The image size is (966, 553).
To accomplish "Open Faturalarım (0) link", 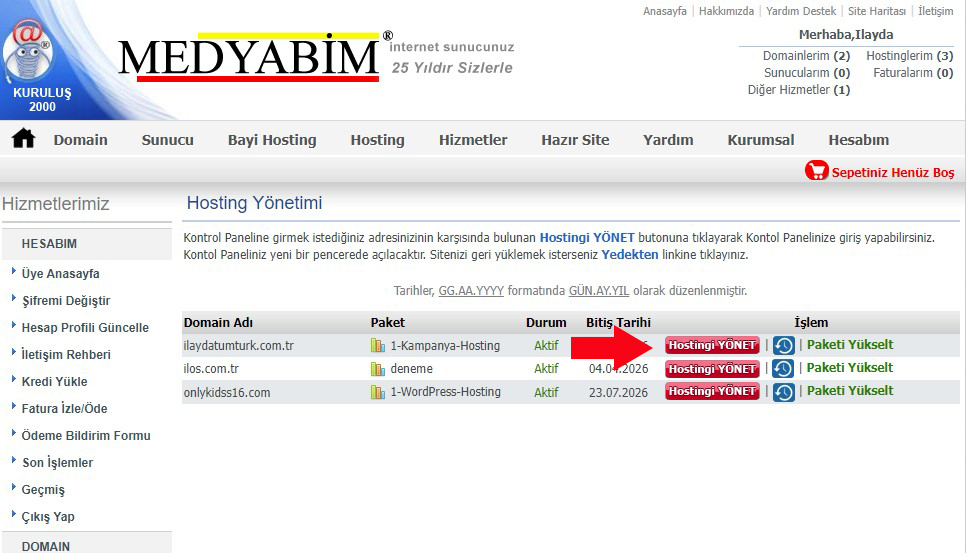I will click(x=913, y=73).
